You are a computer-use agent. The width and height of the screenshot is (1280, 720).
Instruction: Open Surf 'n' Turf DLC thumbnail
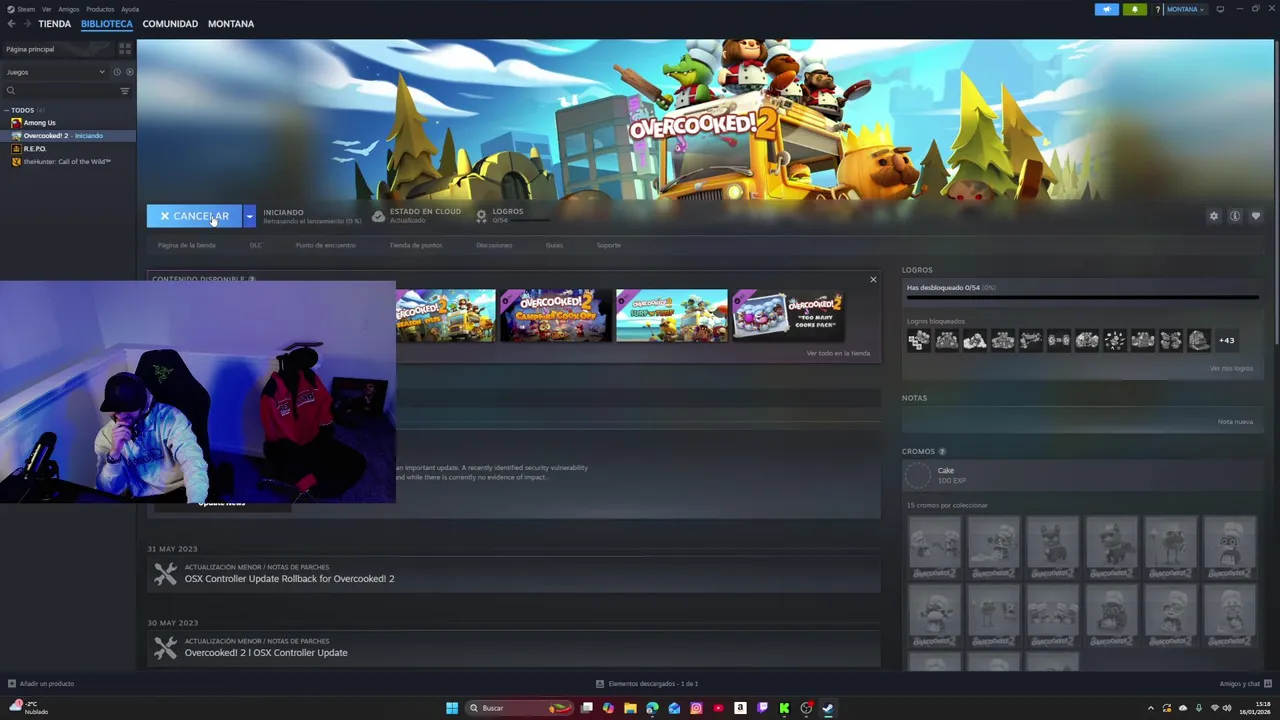point(672,316)
